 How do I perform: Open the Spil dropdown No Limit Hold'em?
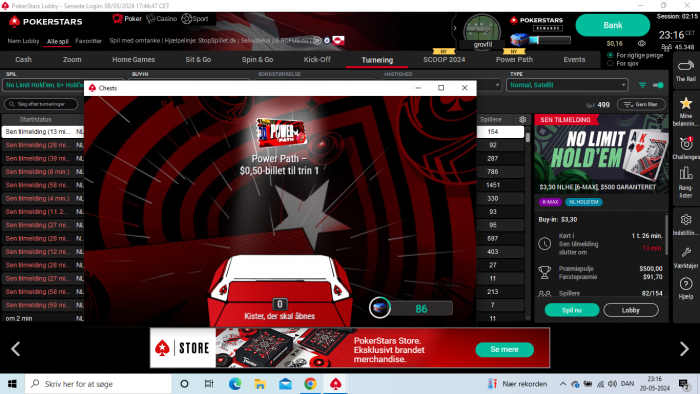[x=44, y=85]
